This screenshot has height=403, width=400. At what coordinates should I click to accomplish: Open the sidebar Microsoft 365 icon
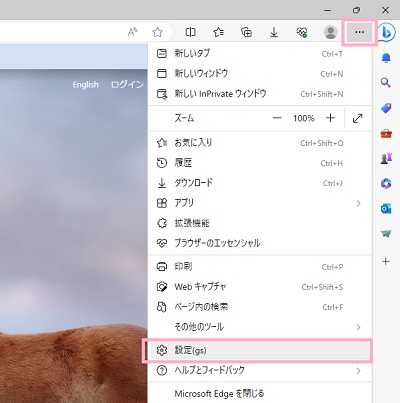click(x=386, y=184)
